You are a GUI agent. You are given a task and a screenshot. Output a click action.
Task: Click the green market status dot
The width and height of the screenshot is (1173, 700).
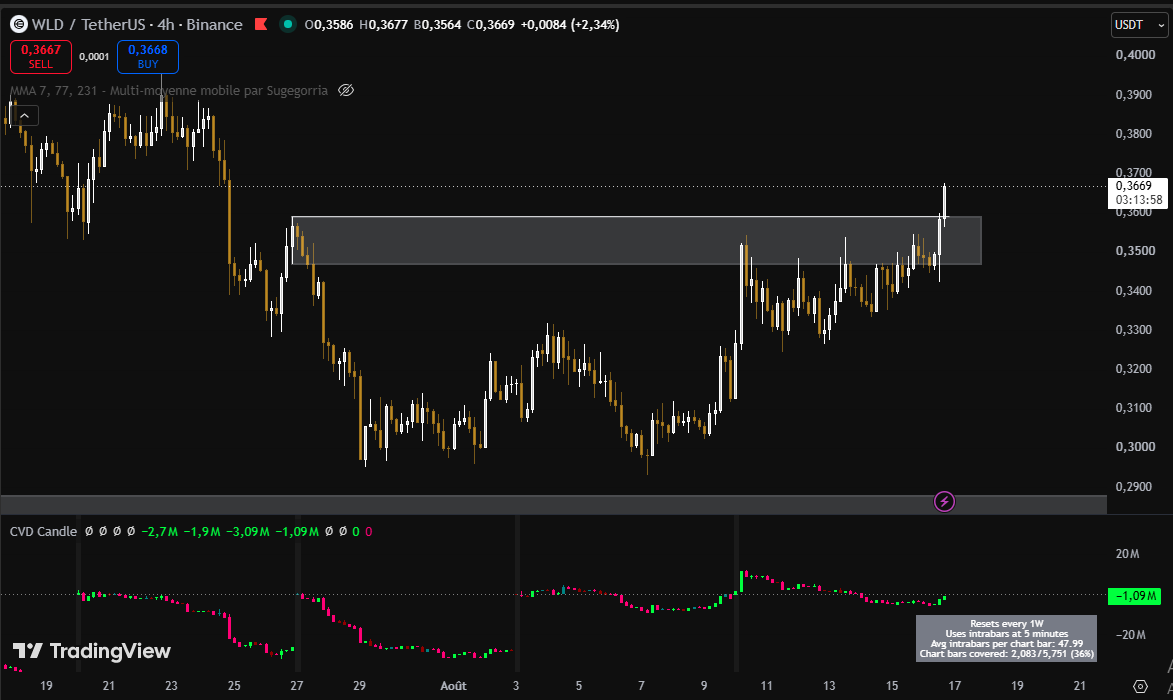click(287, 24)
